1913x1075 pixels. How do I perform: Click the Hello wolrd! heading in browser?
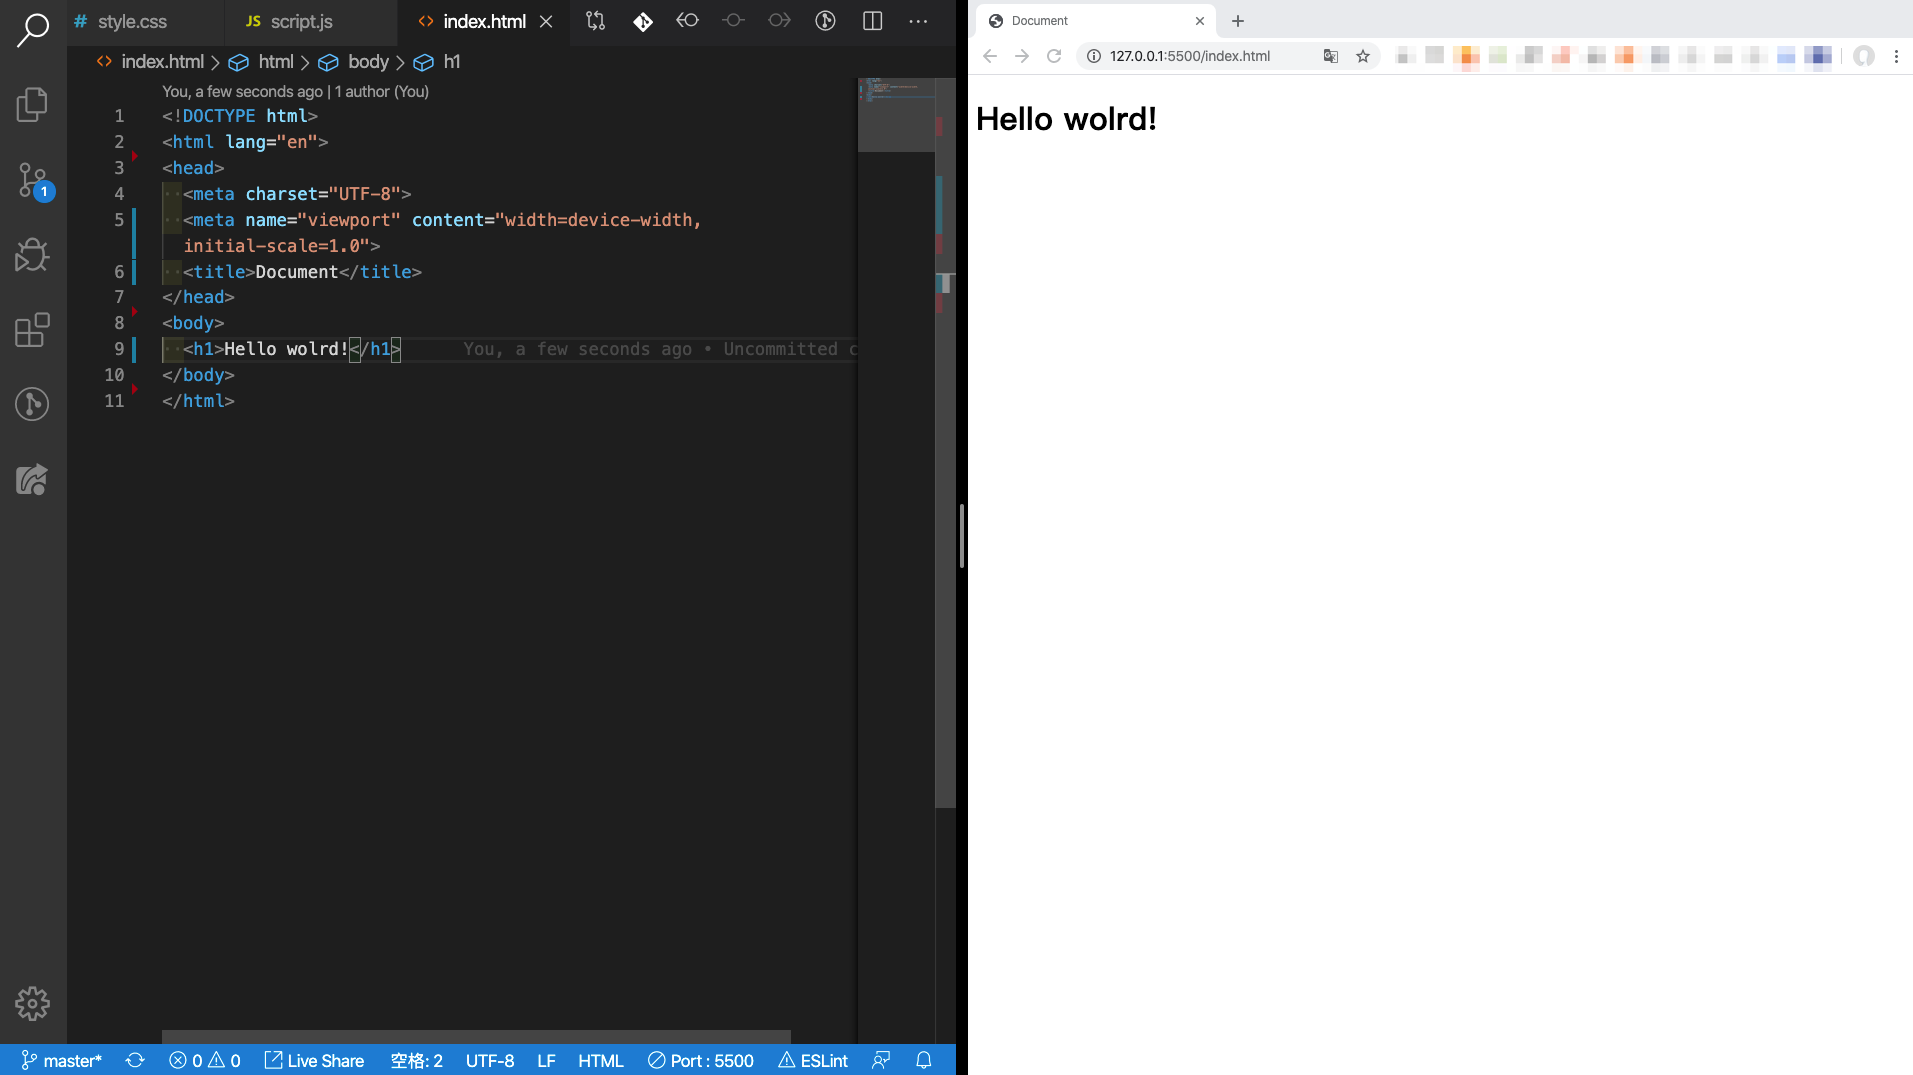(x=1066, y=119)
